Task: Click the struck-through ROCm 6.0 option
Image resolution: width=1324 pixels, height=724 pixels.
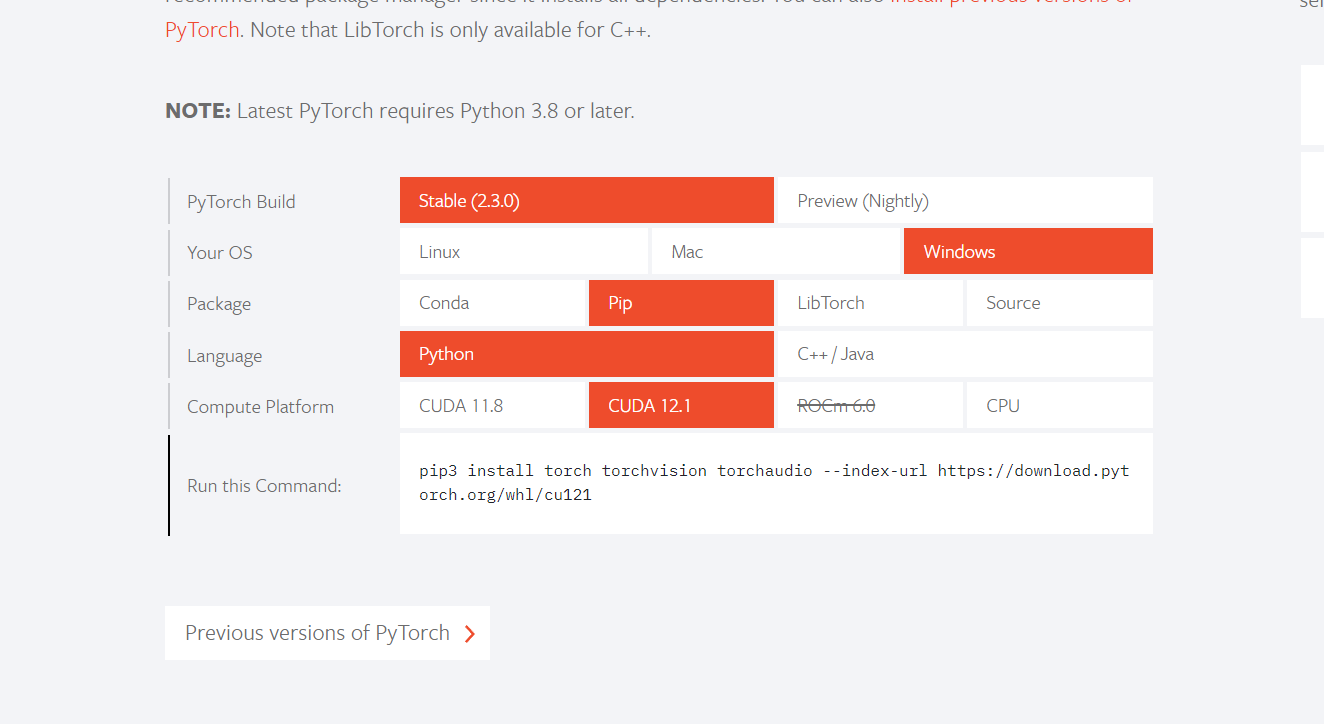Action: [870, 405]
